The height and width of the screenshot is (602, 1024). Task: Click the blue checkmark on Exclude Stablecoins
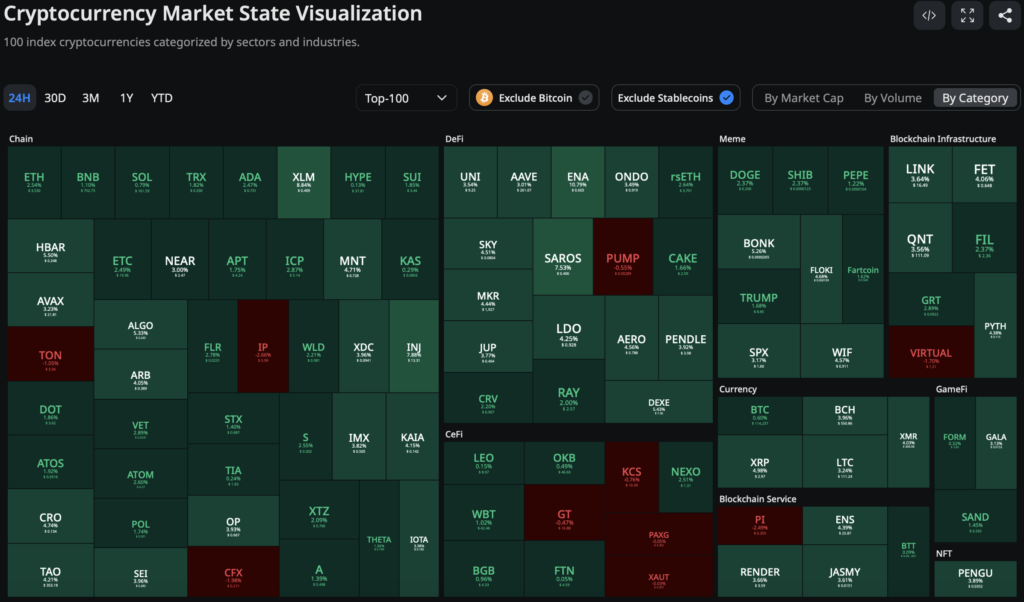[x=727, y=97]
